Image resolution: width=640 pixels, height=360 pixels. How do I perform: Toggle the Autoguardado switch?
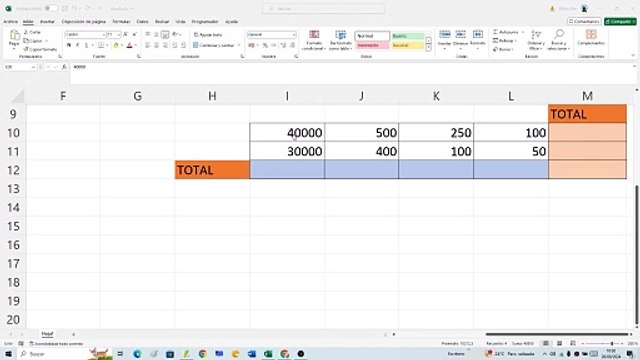click(51, 8)
